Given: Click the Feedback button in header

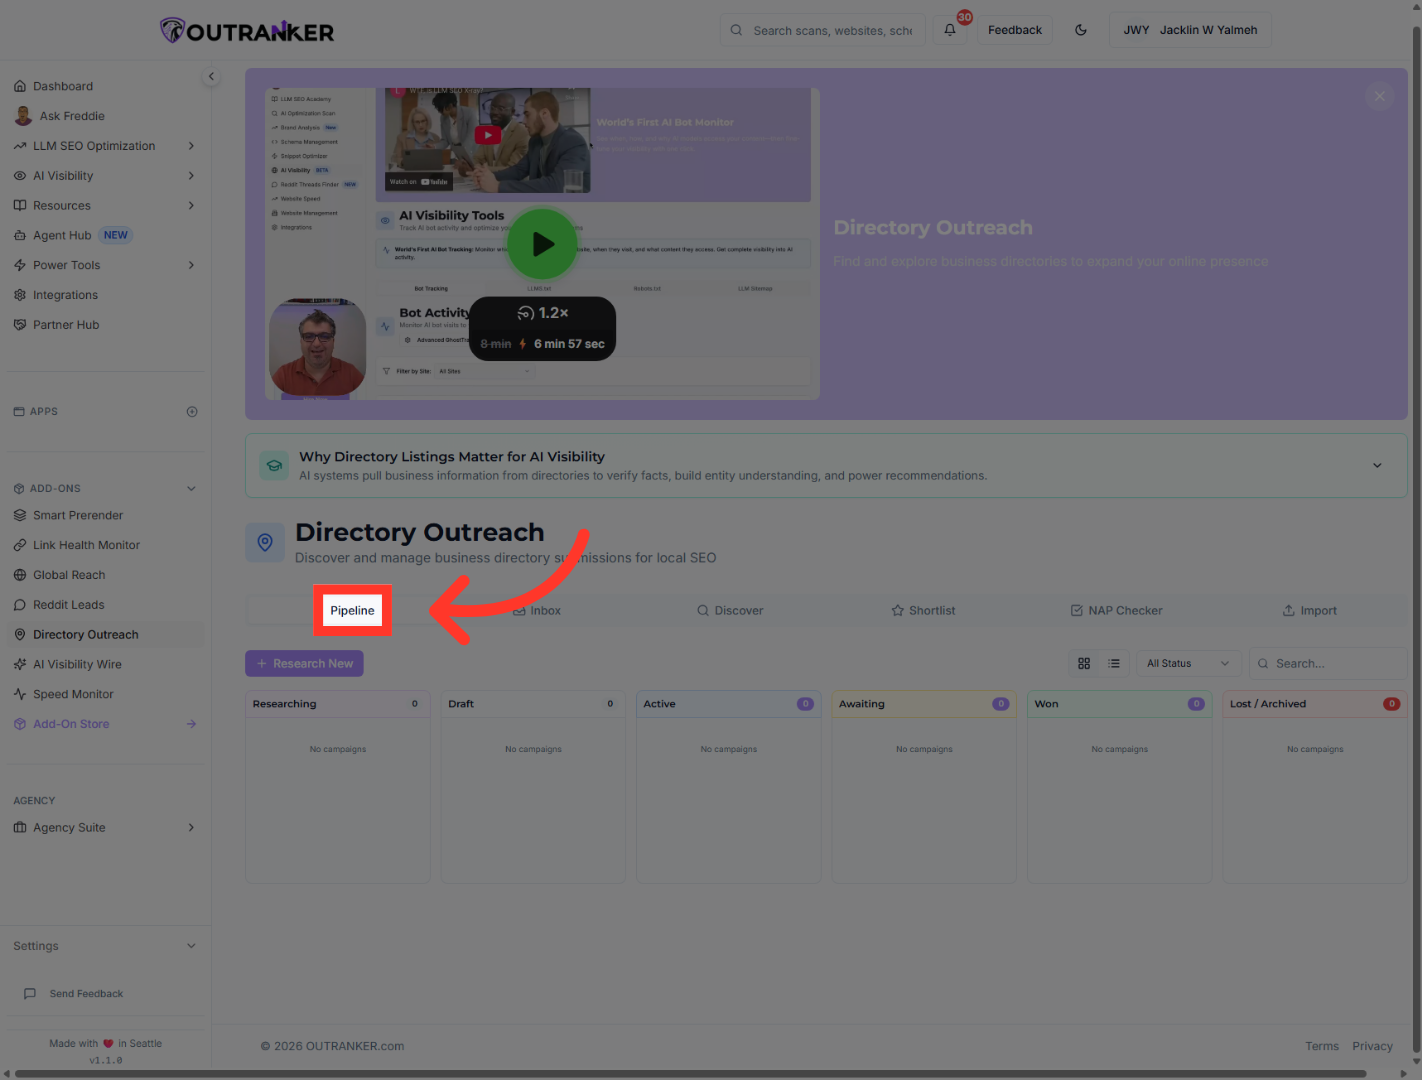Looking at the screenshot, I should click(1015, 30).
